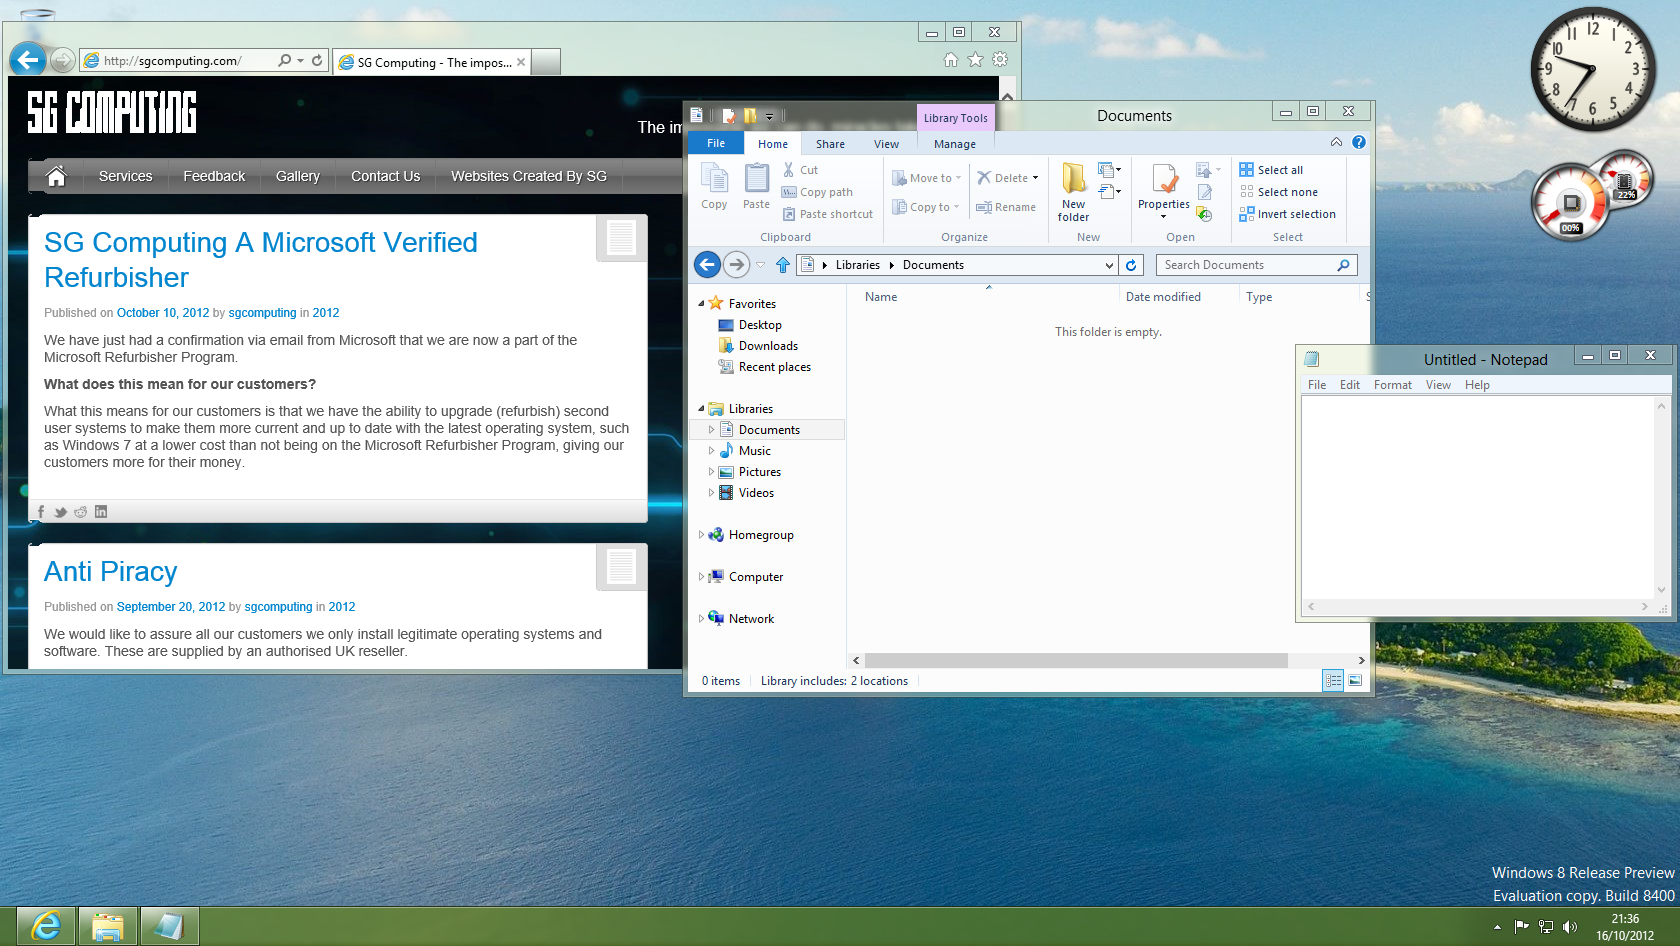
Task: Open Internet Explorer Favorites star icon
Action: pyautogui.click(x=976, y=60)
